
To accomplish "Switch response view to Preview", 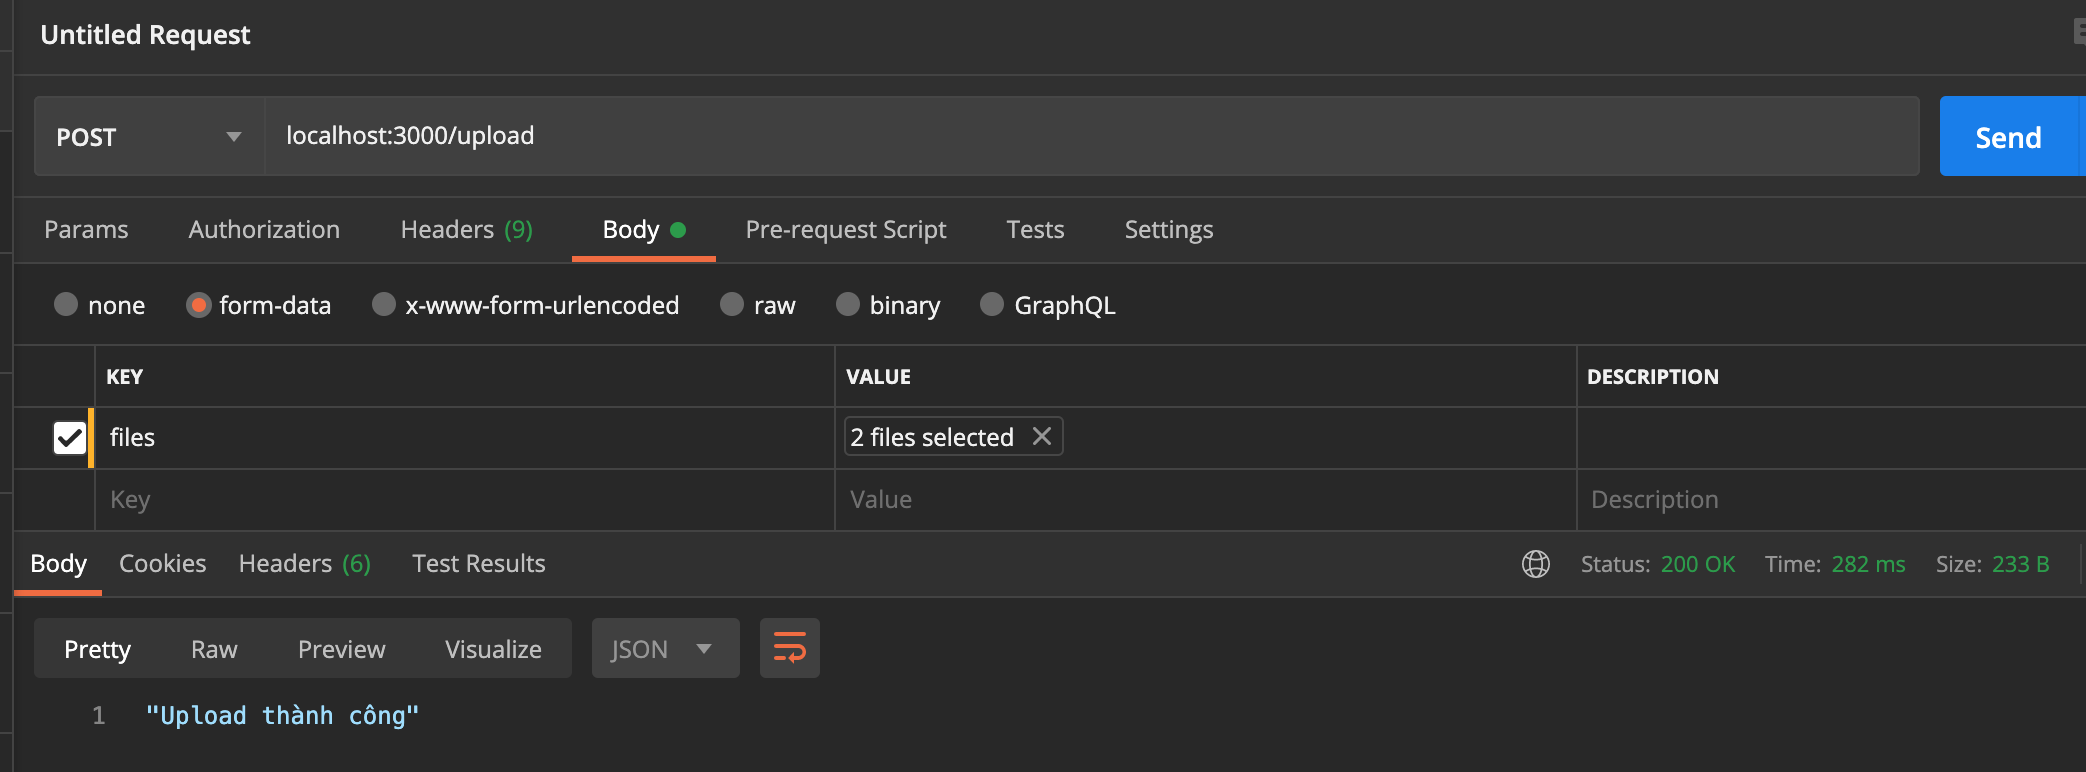I will tap(341, 649).
